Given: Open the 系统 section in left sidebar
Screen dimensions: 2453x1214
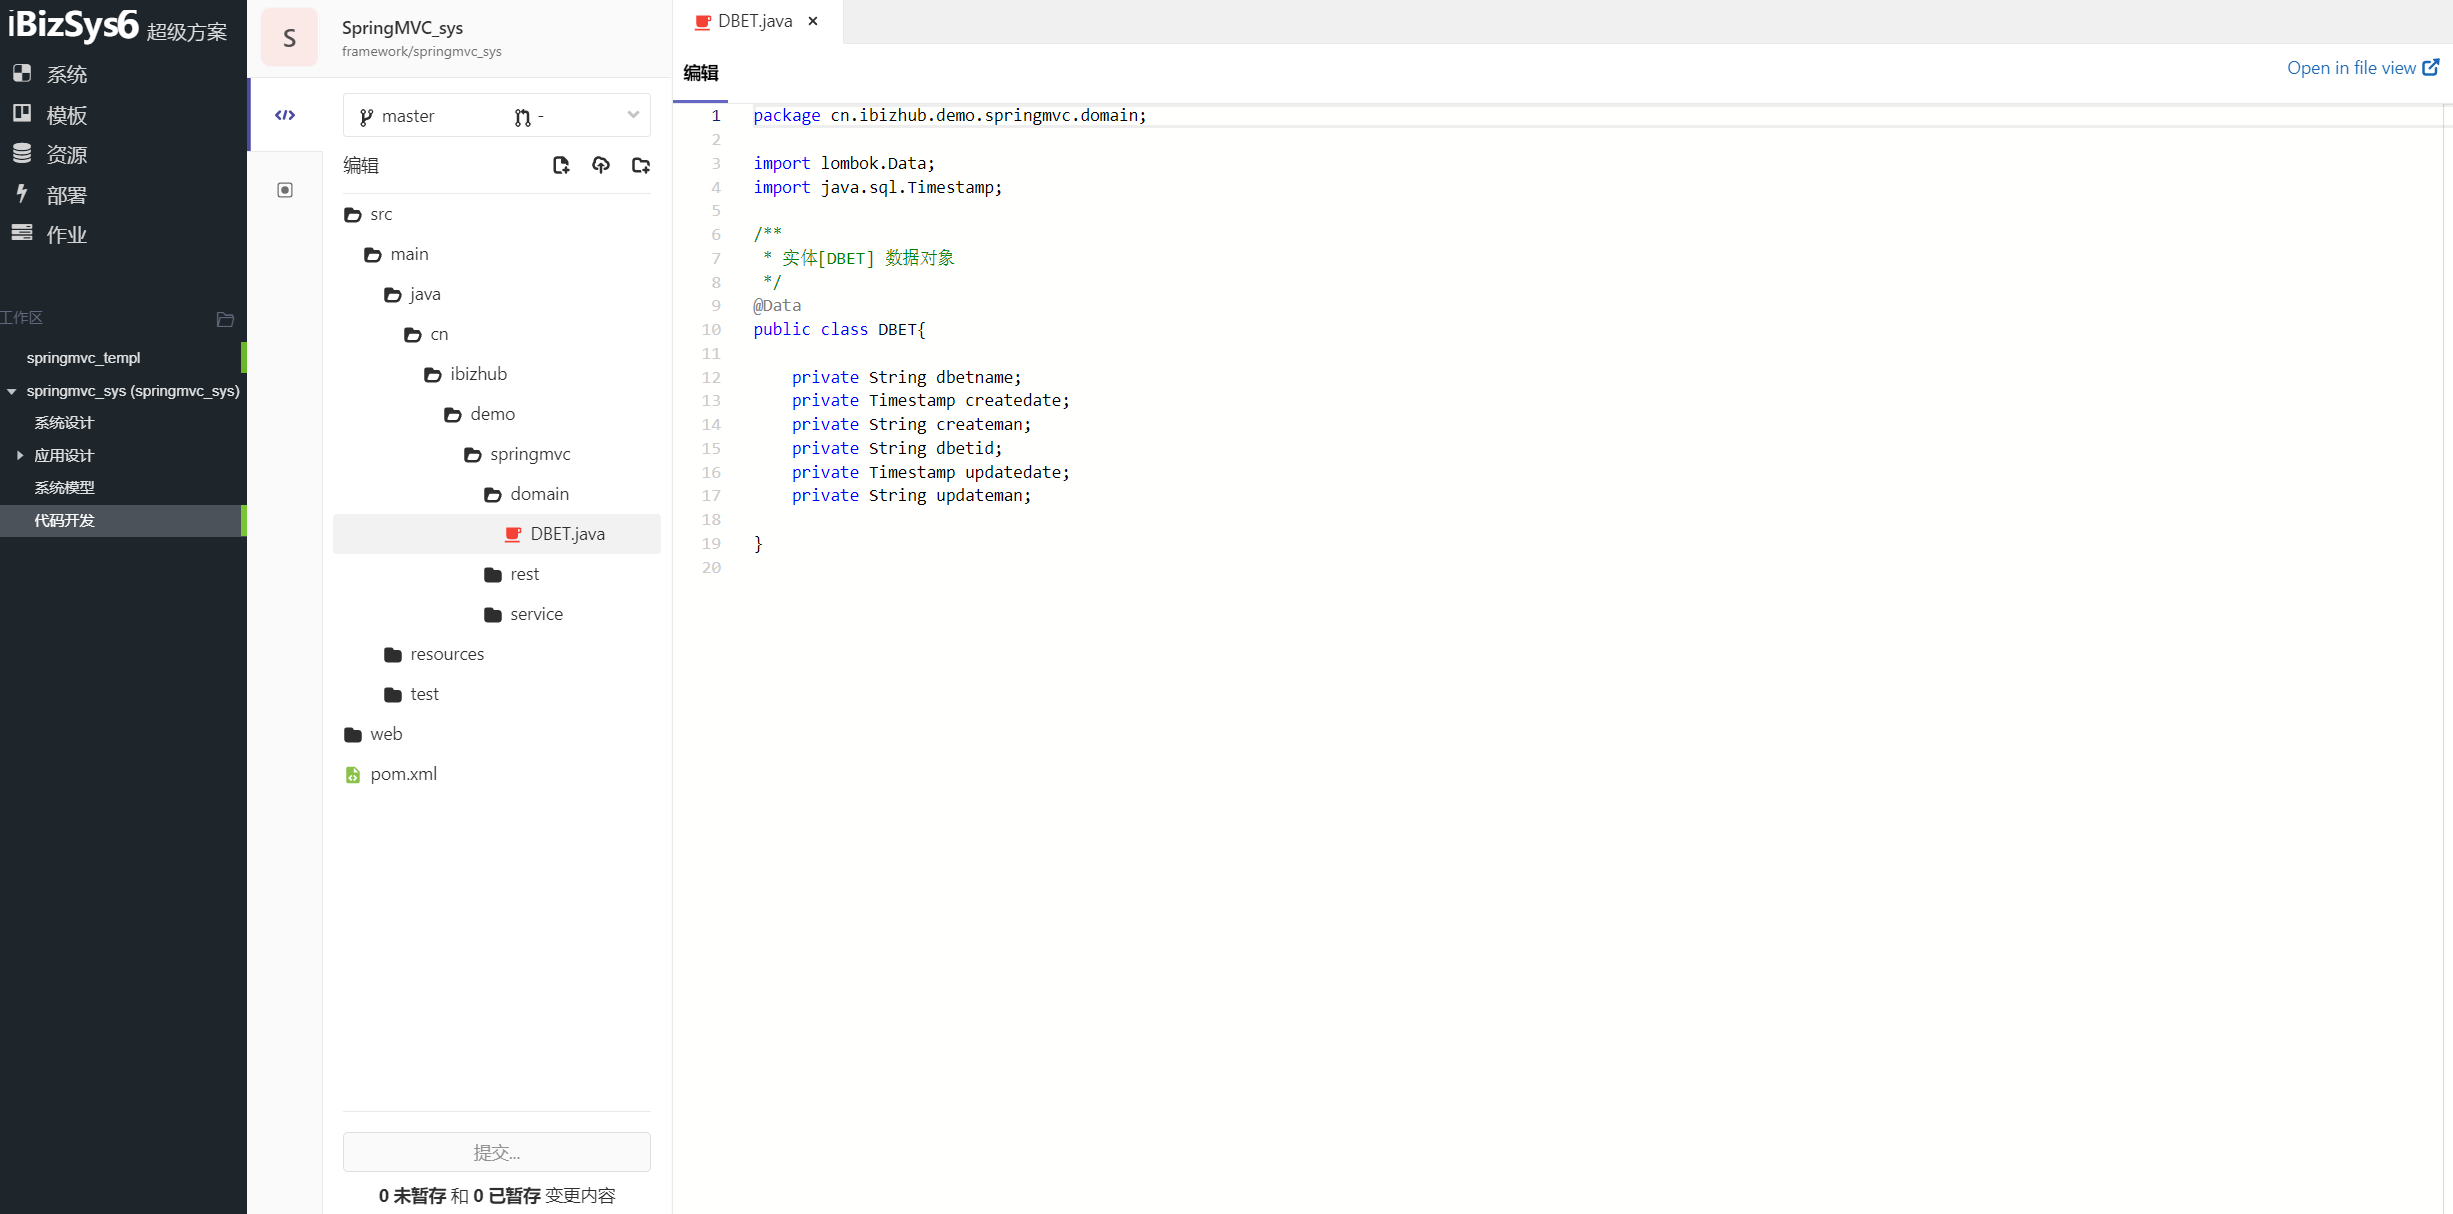Looking at the screenshot, I should pos(50,74).
